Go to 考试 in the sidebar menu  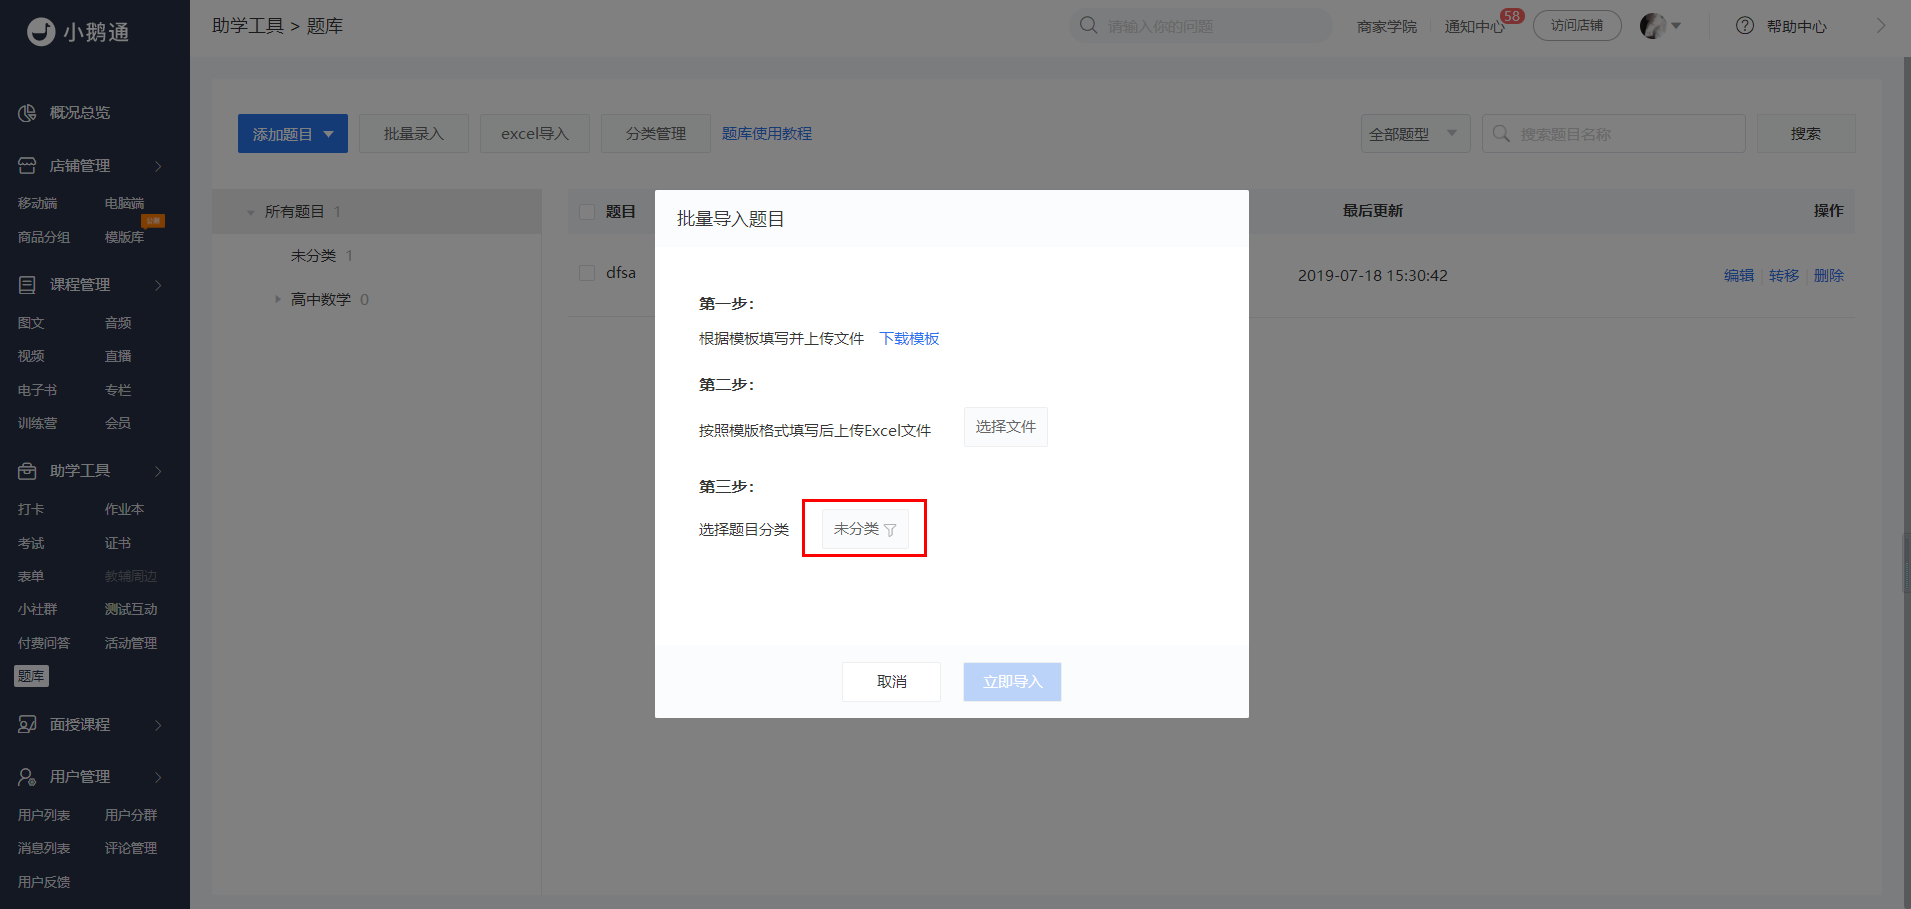(31, 543)
